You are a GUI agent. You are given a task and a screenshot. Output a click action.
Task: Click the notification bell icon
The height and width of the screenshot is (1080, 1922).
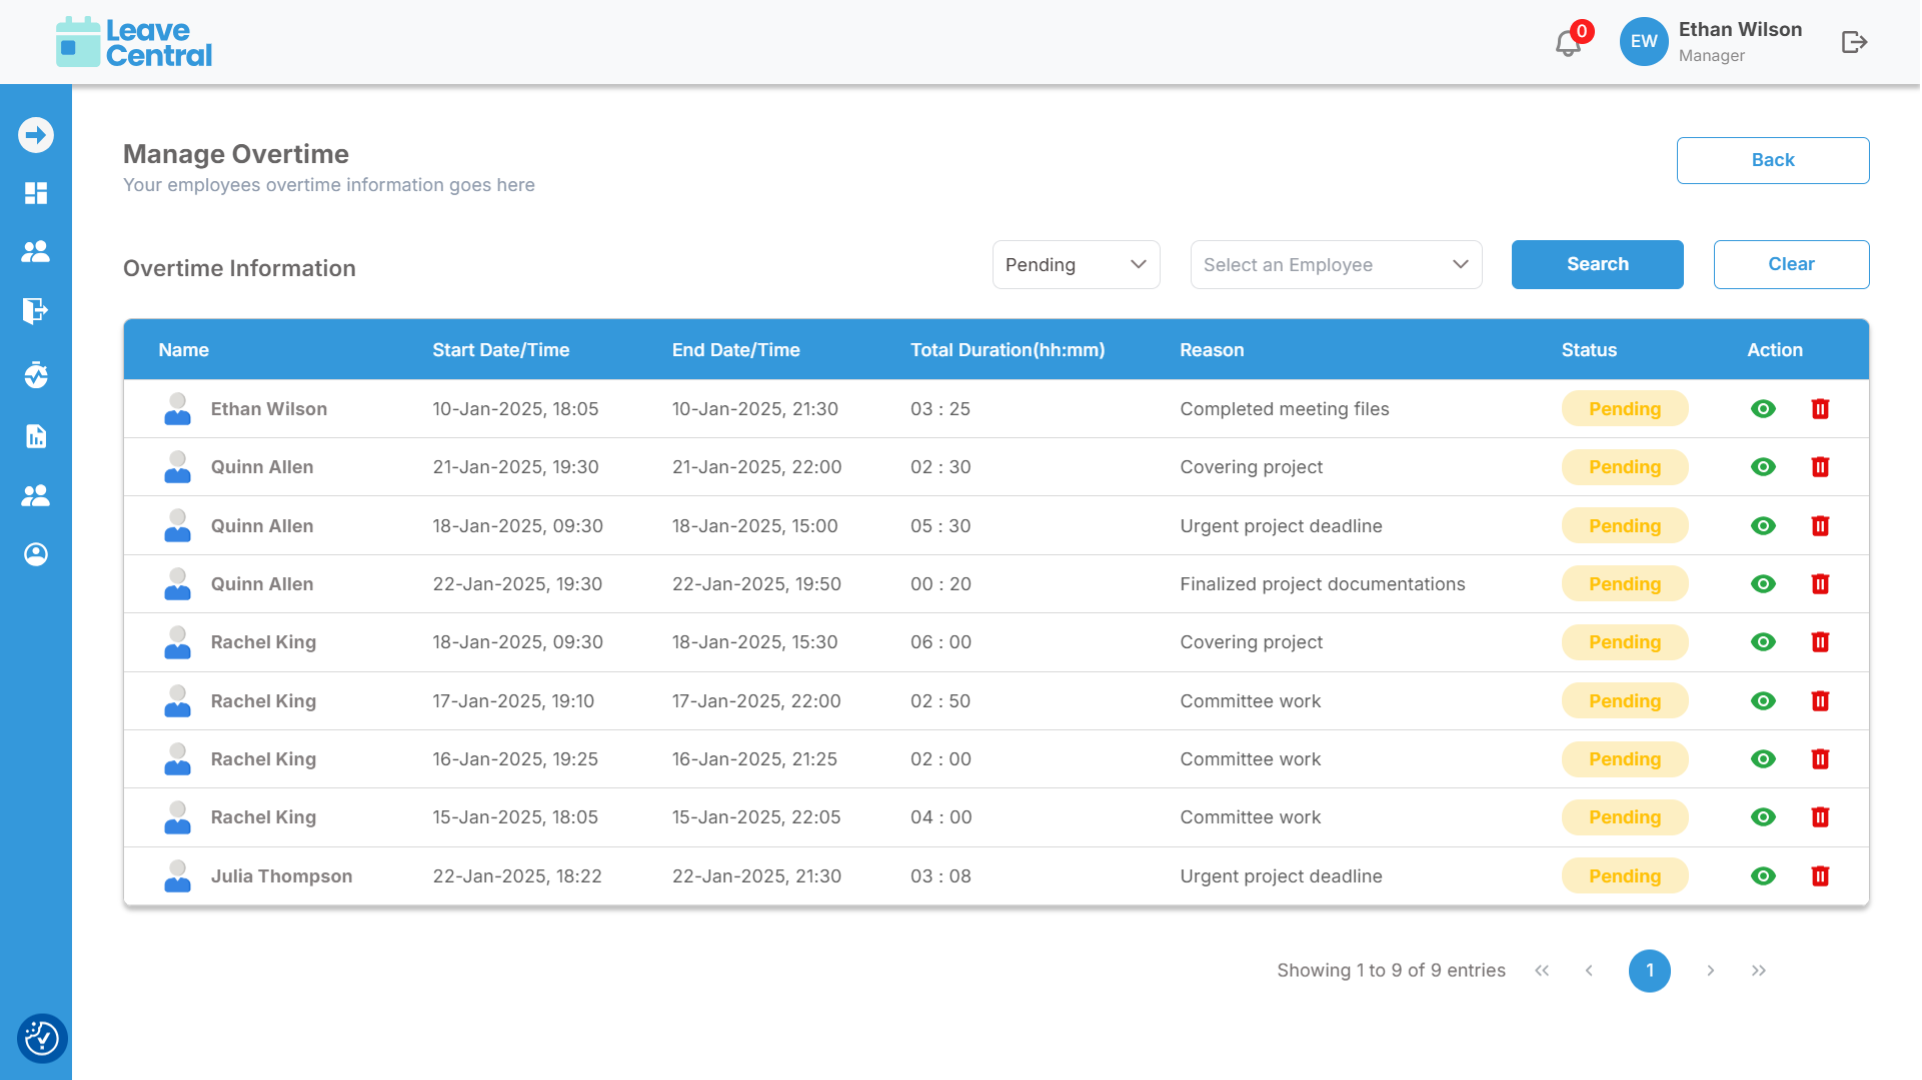[1567, 43]
